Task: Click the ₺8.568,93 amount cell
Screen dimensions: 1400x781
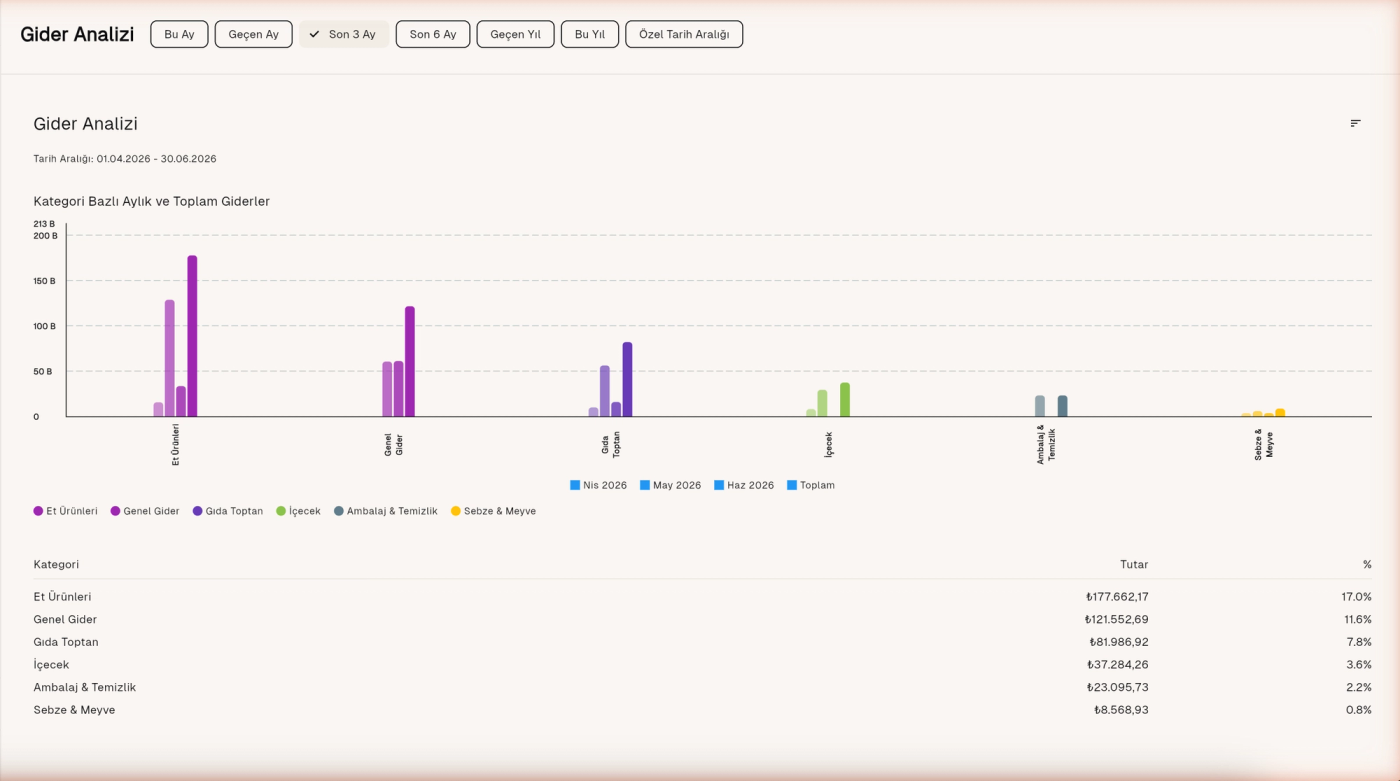Action: pos(1121,710)
